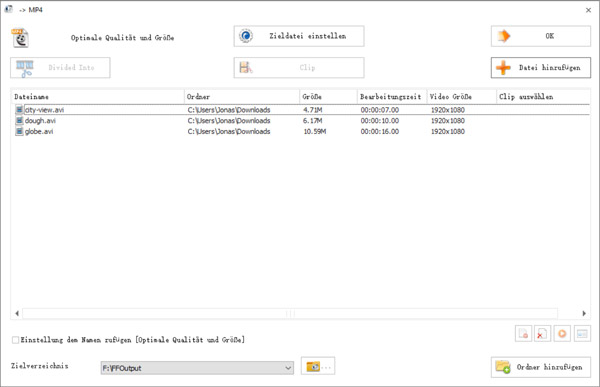Click the video icon beside dough.avi

point(19,121)
